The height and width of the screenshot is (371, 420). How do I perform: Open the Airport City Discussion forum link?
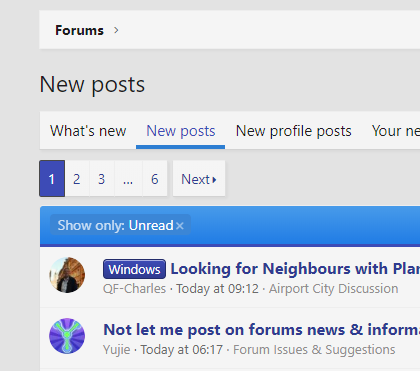pyautogui.click(x=333, y=289)
